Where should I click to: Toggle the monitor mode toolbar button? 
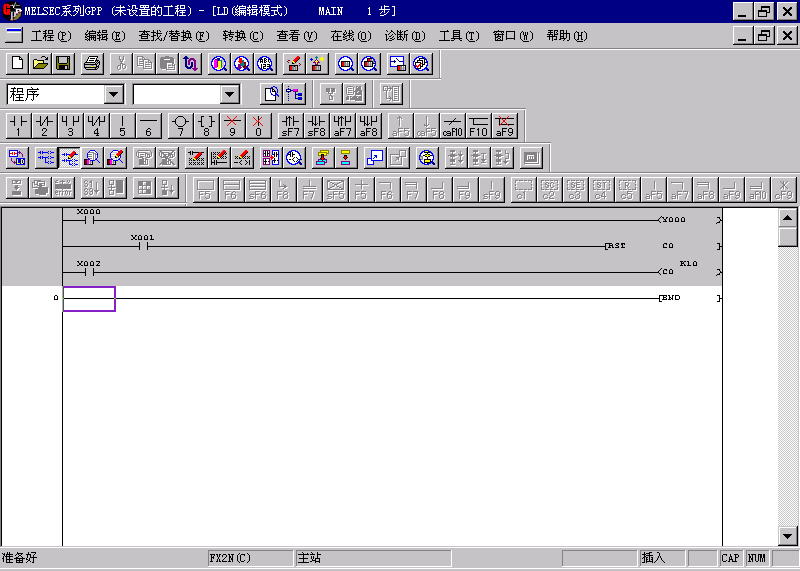tap(92, 157)
